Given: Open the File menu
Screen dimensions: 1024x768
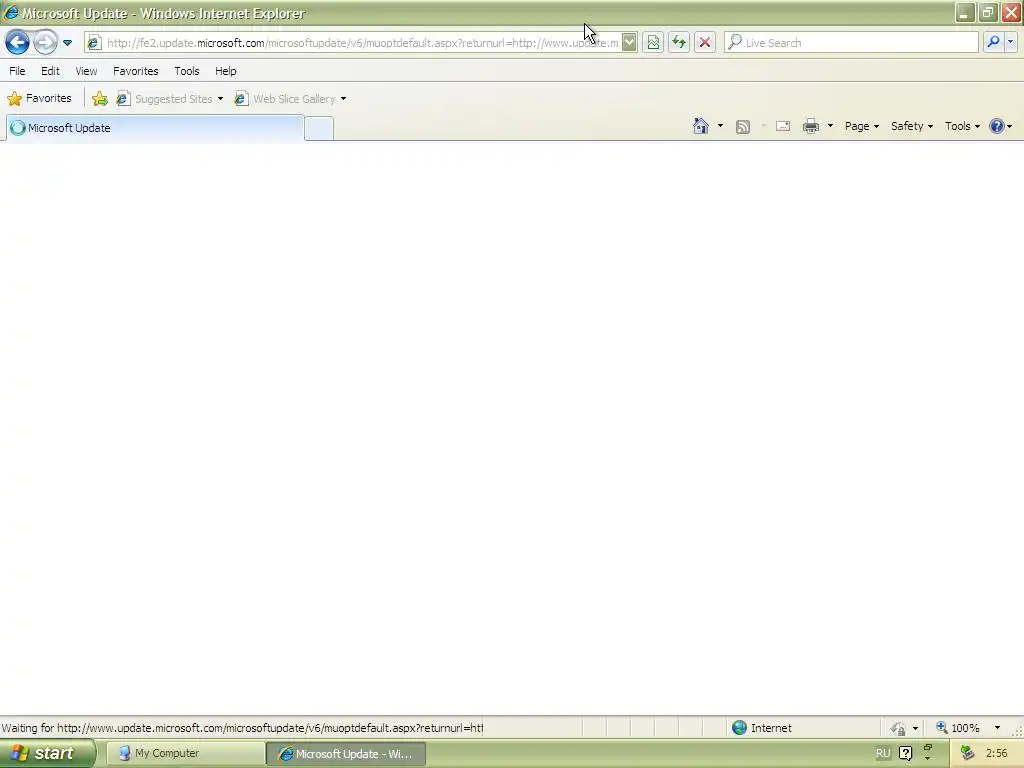Looking at the screenshot, I should pyautogui.click(x=18, y=71).
